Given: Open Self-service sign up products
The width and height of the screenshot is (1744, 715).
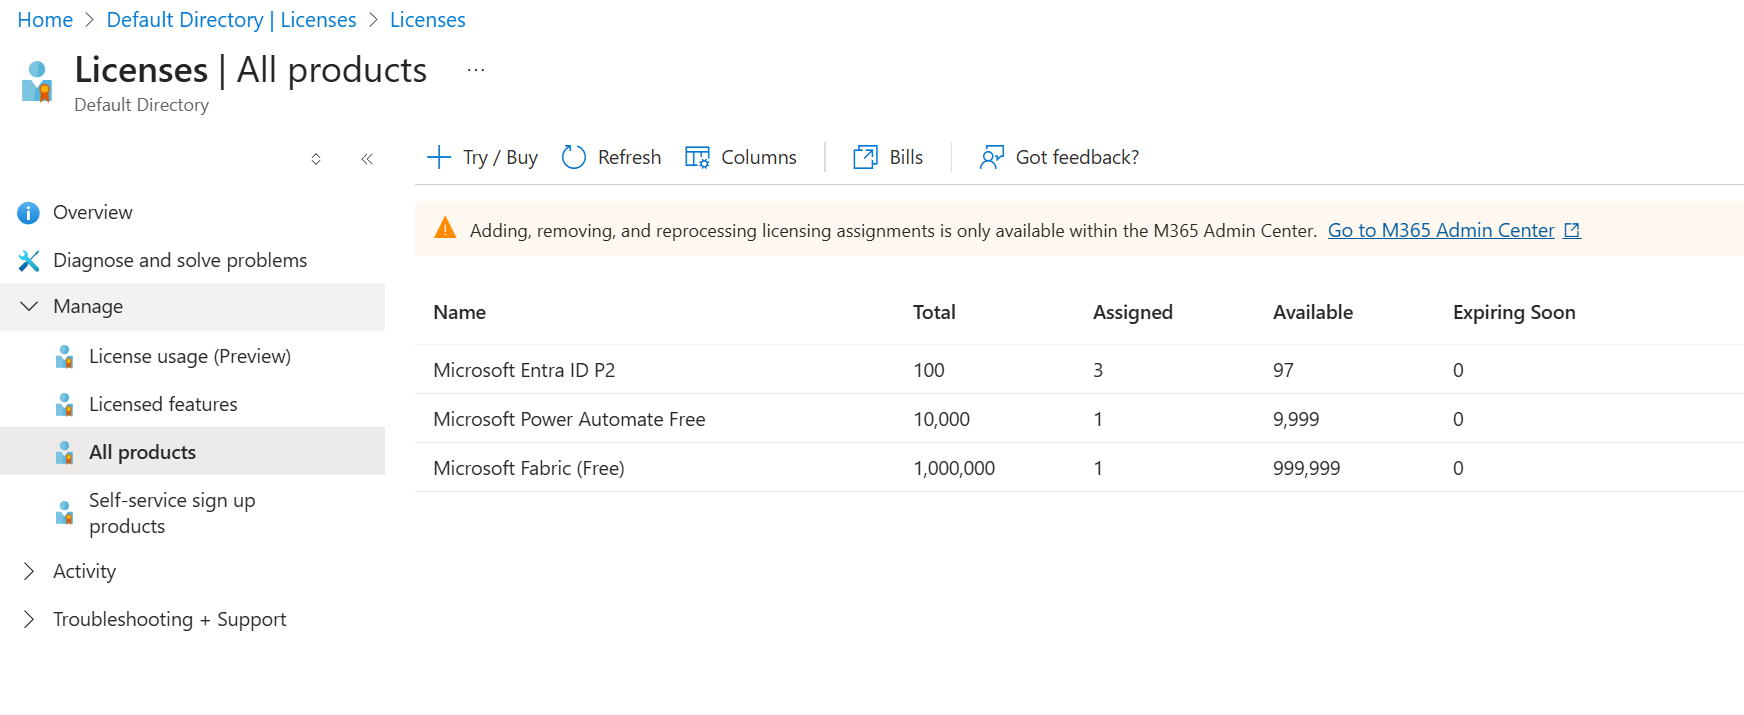Looking at the screenshot, I should (x=171, y=513).
